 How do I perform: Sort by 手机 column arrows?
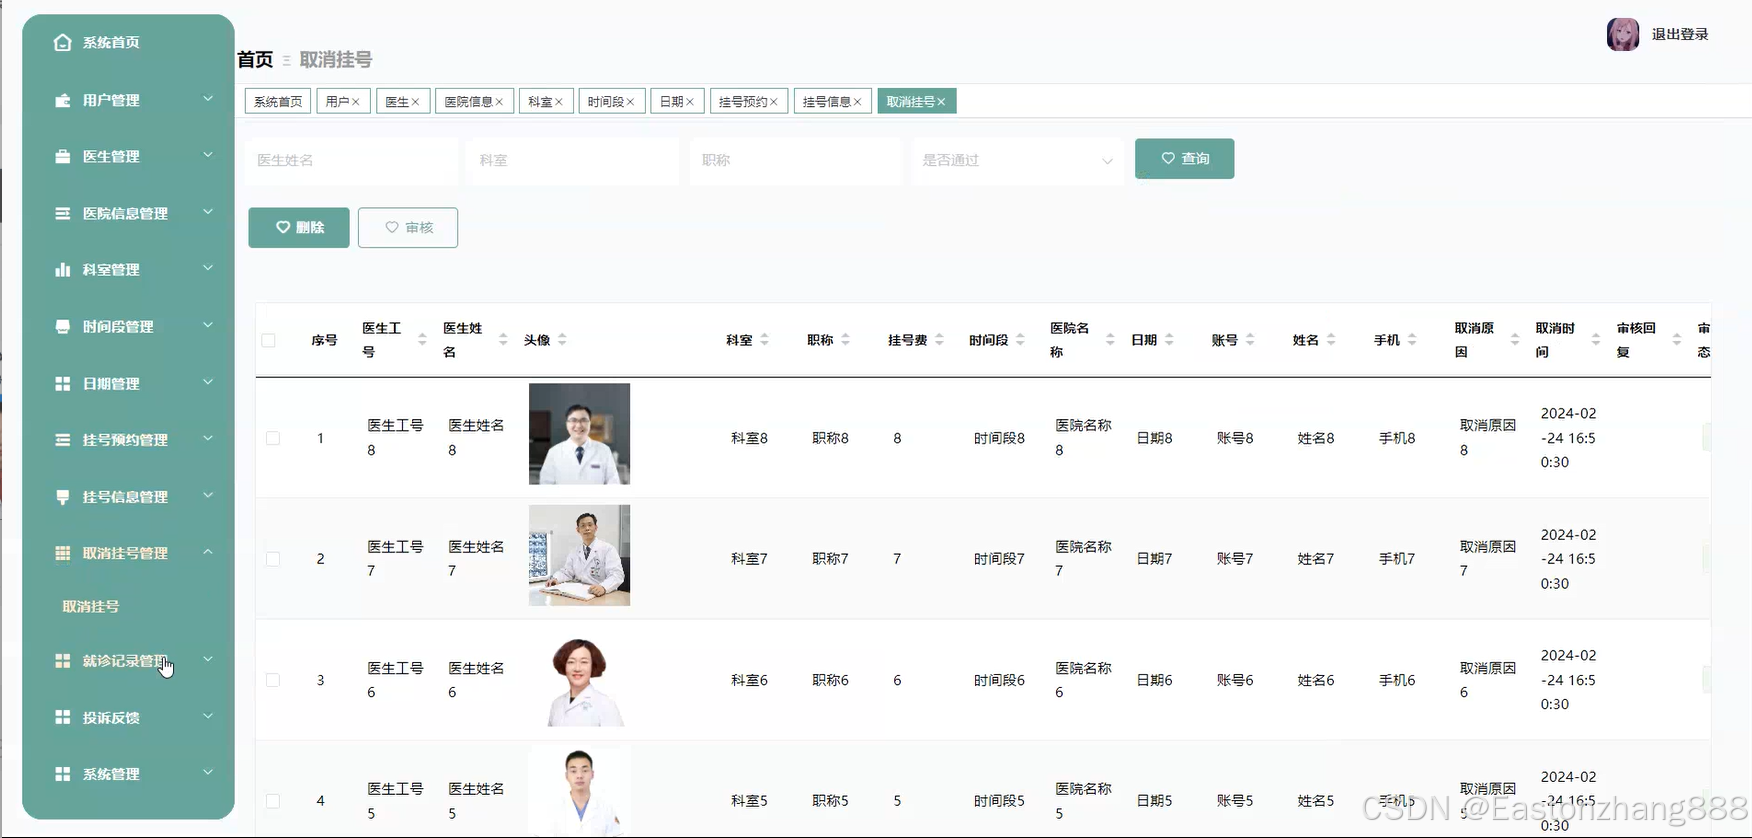[x=1412, y=340]
